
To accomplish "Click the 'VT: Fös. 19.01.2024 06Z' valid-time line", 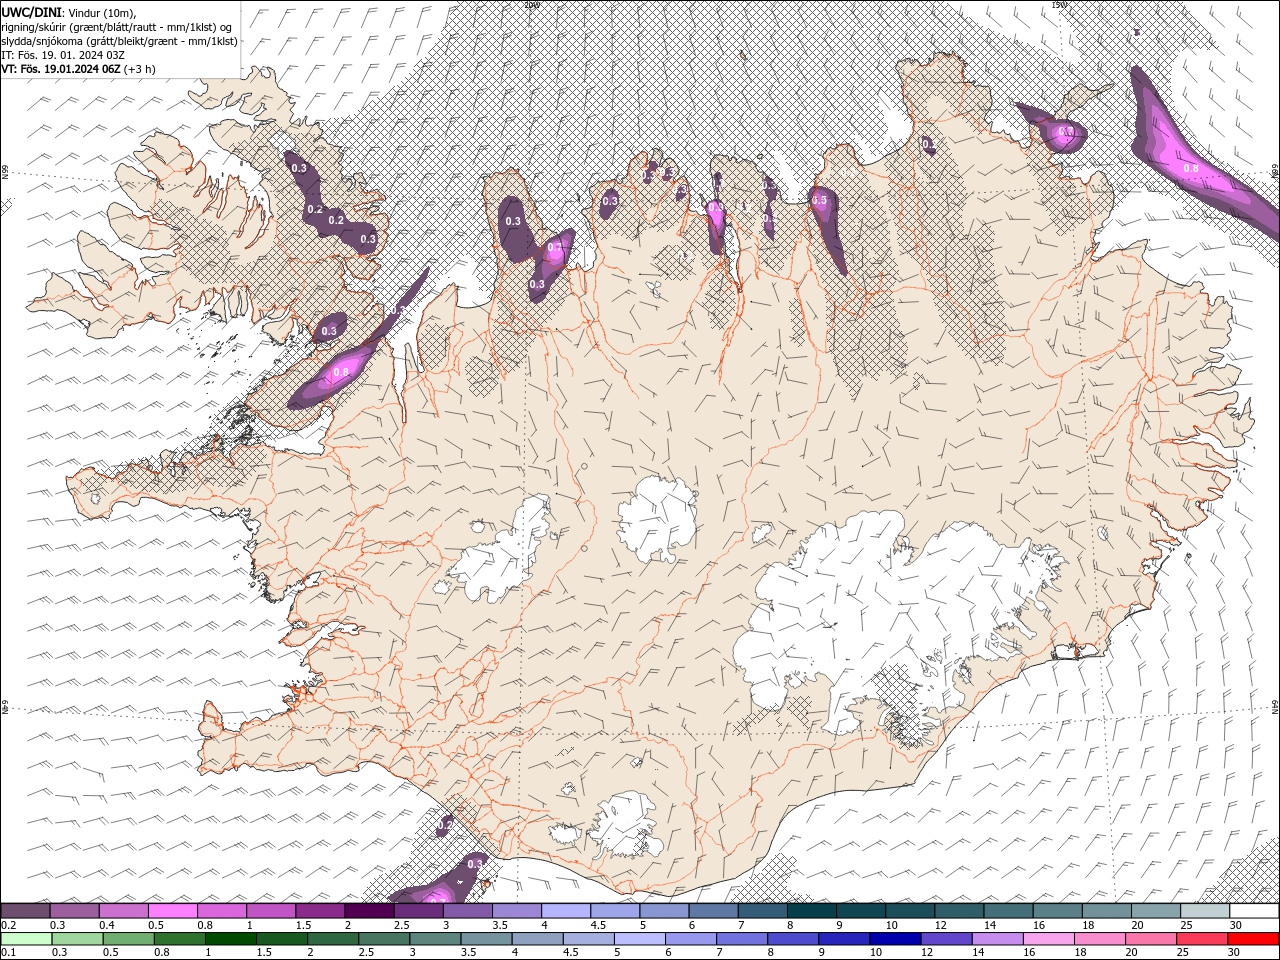I will [x=61, y=68].
